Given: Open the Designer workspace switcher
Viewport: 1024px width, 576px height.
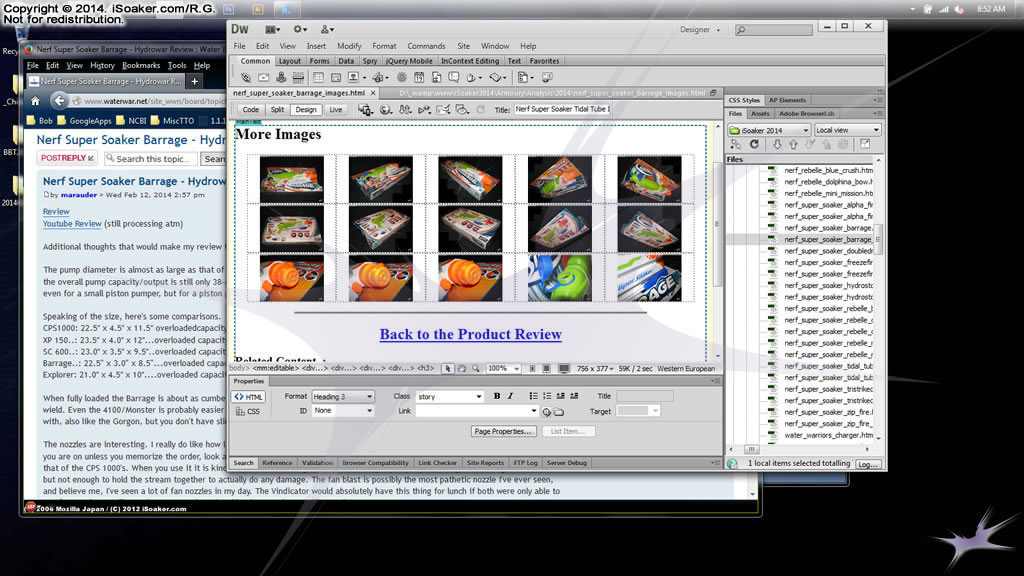Looking at the screenshot, I should 699,29.
